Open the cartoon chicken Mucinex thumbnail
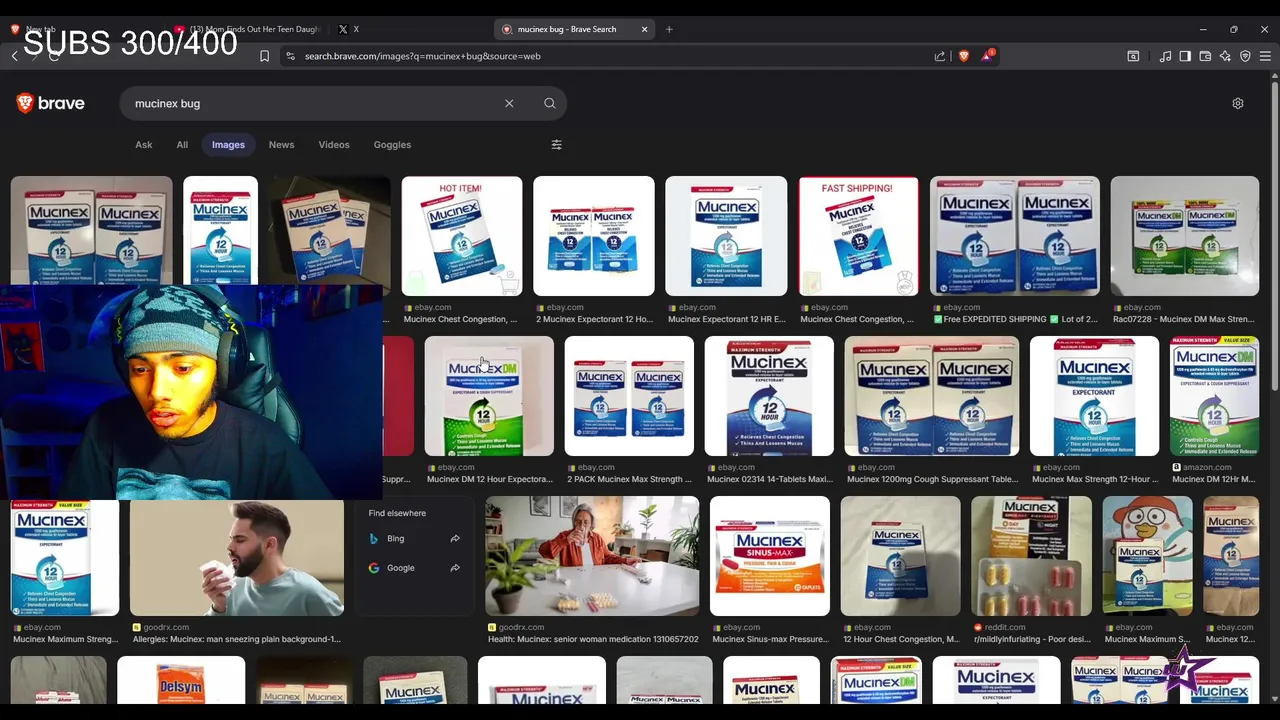This screenshot has width=1280, height=720. click(x=1147, y=556)
